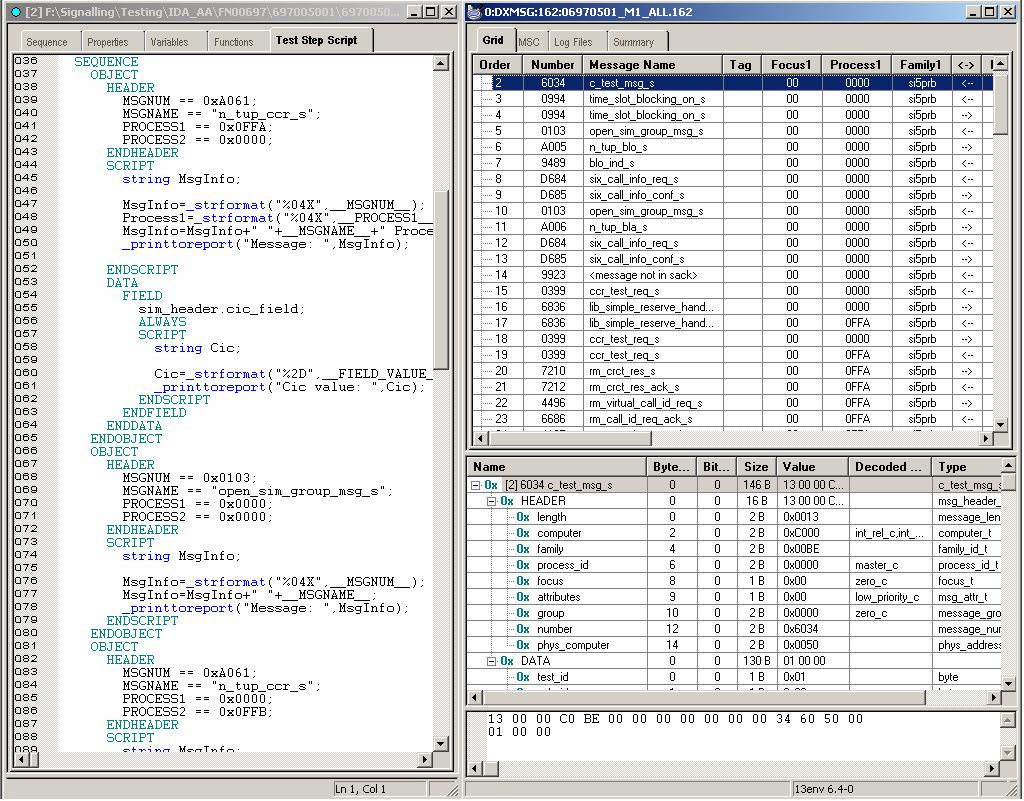This screenshot has height=801, width=1024.
Task: Click the Family1 column header
Action: click(x=921, y=65)
